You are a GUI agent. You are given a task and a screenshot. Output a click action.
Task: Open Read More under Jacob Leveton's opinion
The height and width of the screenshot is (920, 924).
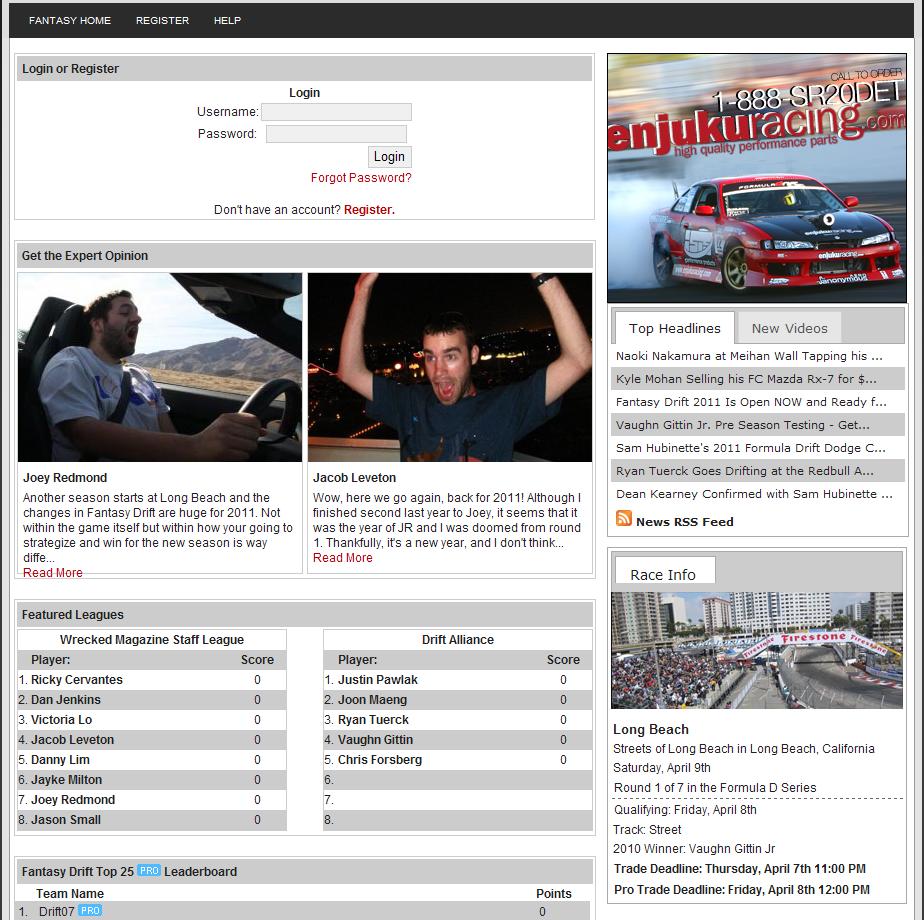click(x=342, y=558)
